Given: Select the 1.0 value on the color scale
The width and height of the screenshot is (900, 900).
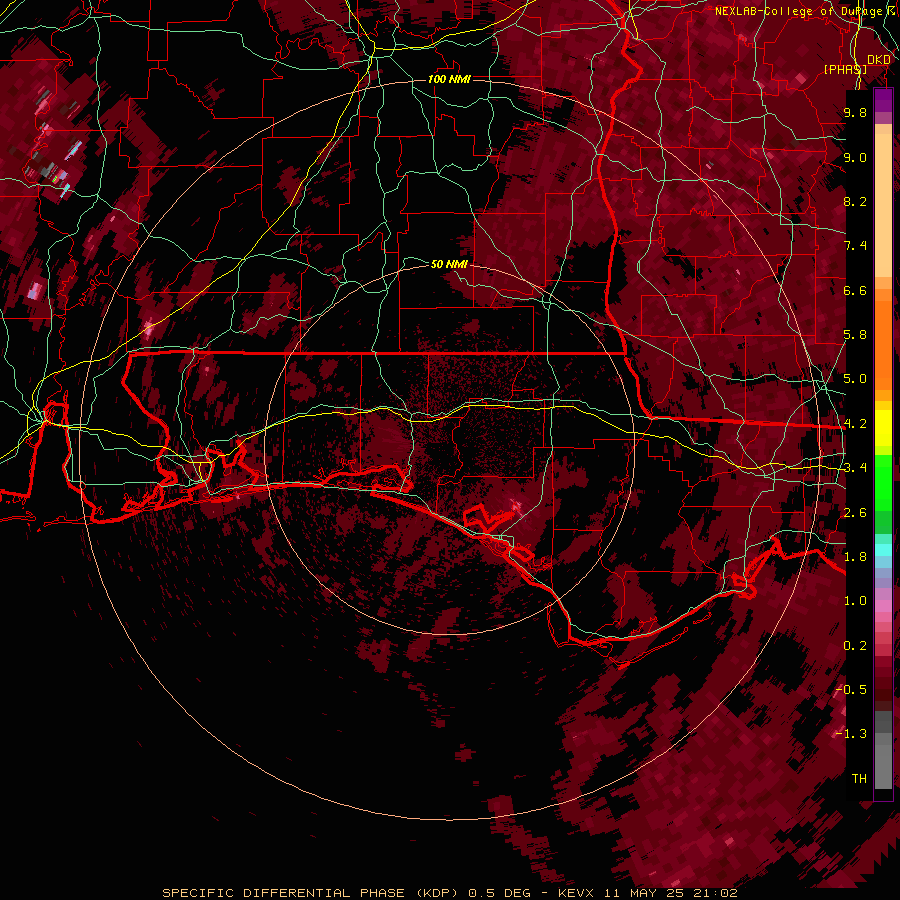Looking at the screenshot, I should point(855,601).
